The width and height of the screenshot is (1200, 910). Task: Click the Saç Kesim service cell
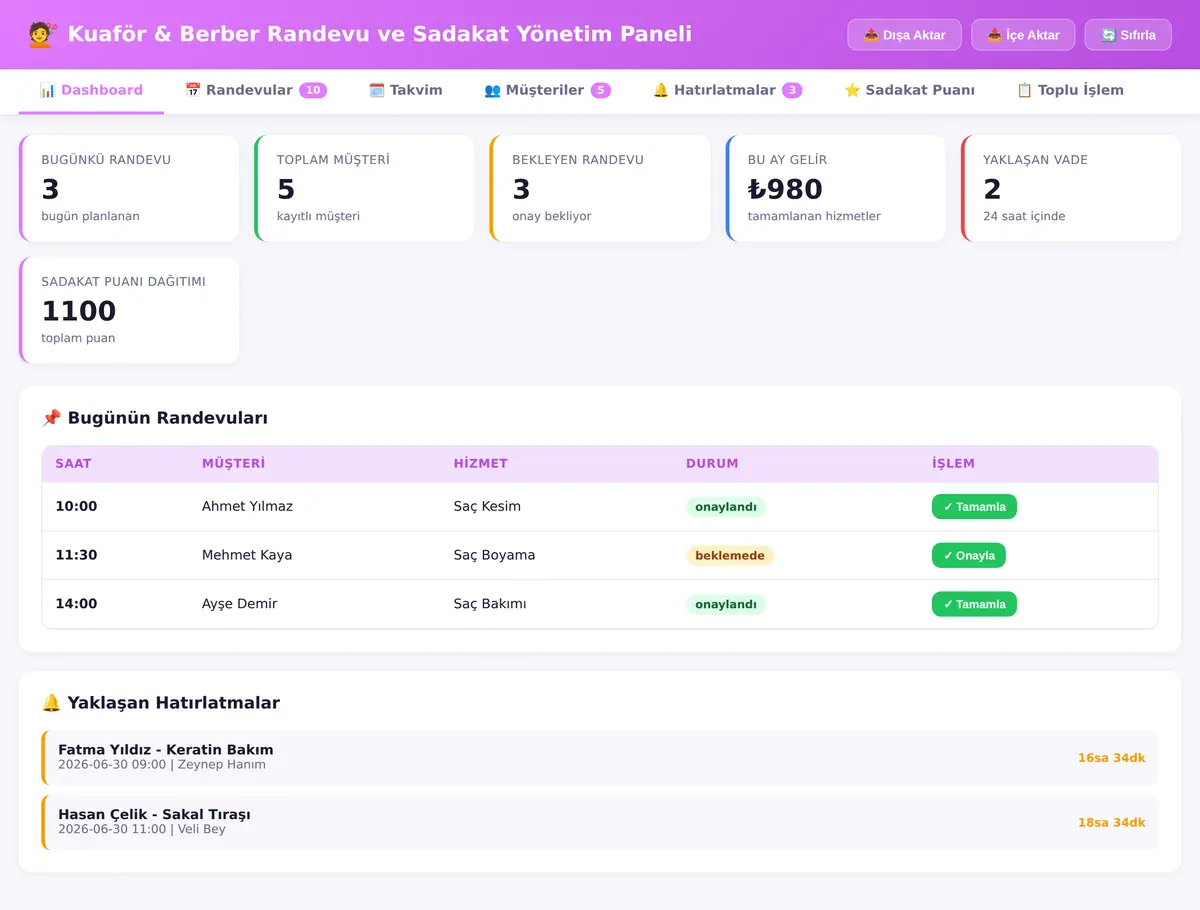click(487, 507)
